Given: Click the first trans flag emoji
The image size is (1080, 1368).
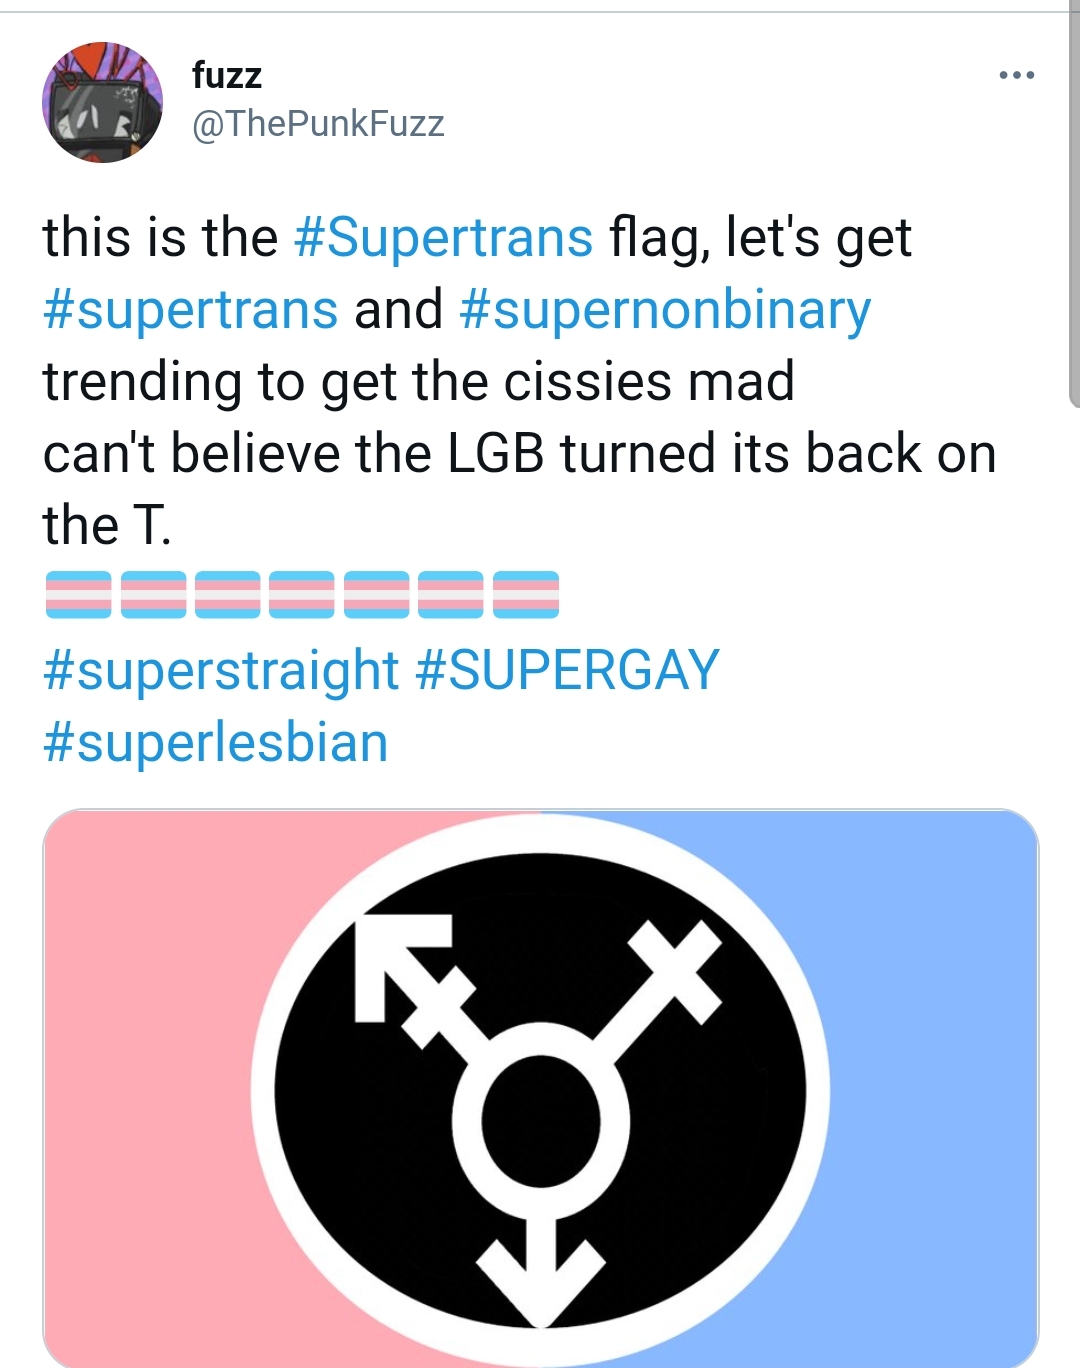Looking at the screenshot, I should [x=78, y=594].
